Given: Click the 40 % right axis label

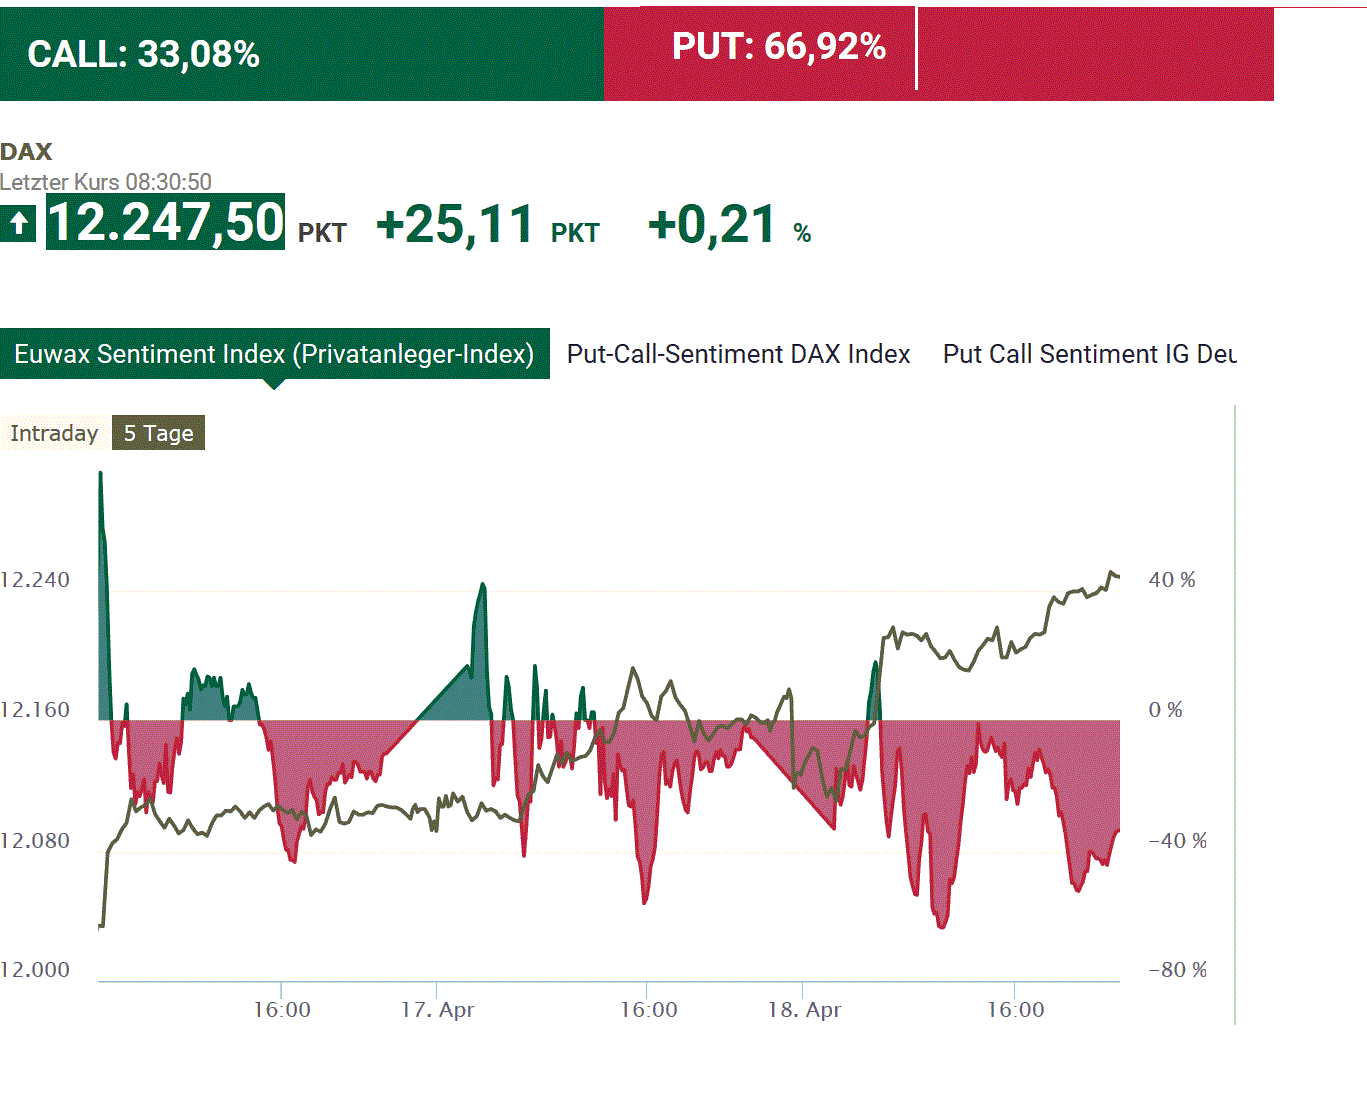Looking at the screenshot, I should (1171, 580).
